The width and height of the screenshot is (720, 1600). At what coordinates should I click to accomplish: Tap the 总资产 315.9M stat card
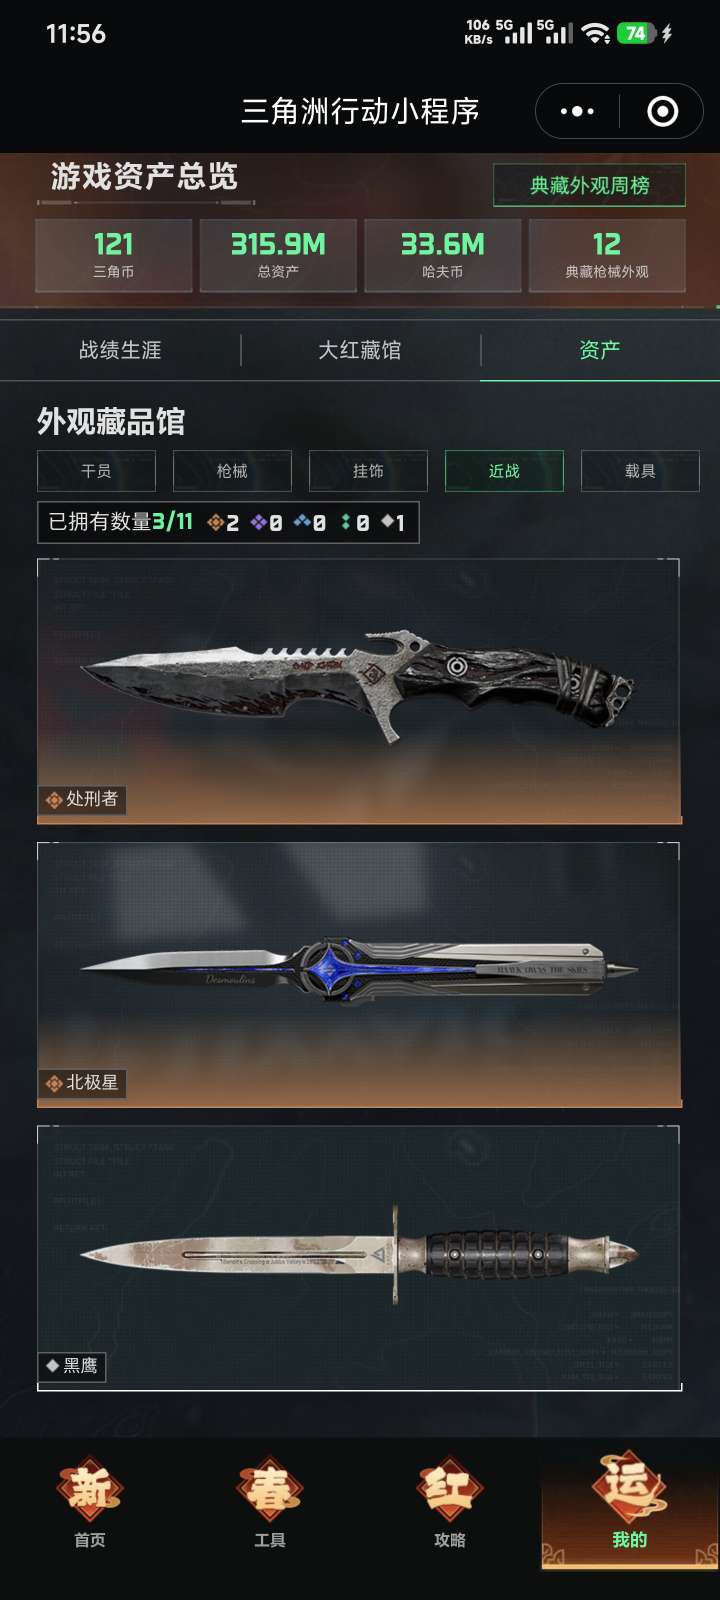click(278, 256)
